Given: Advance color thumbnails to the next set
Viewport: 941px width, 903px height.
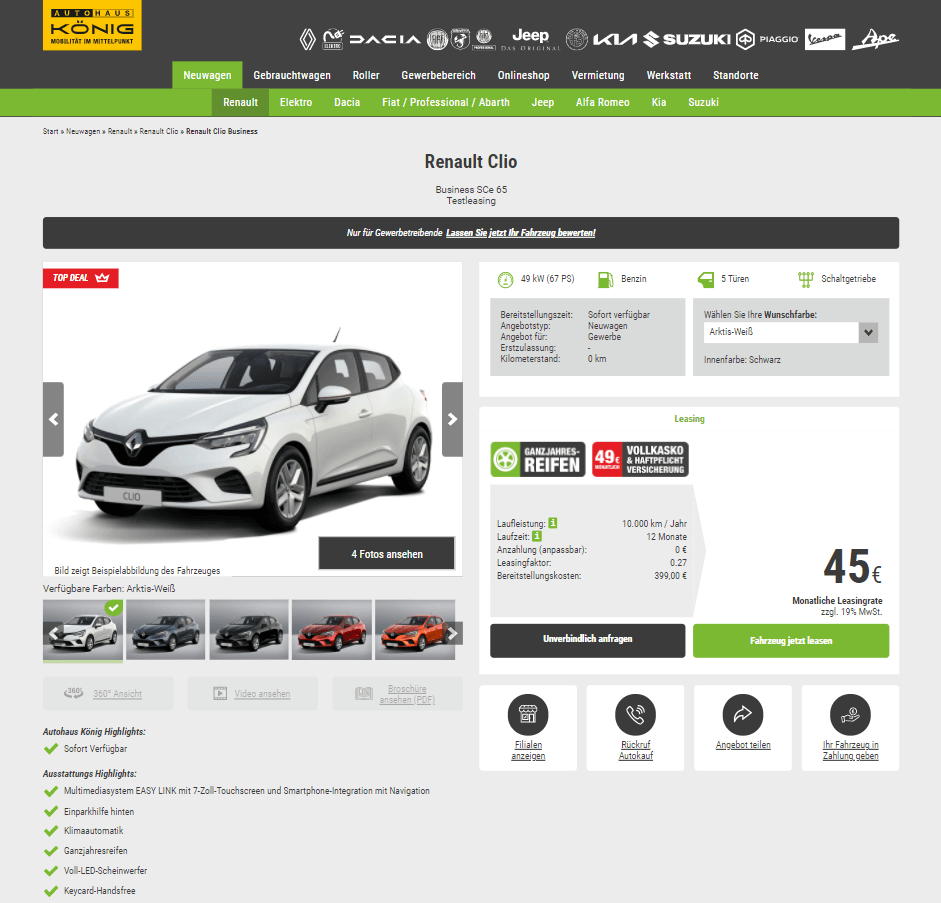Looking at the screenshot, I should pos(452,633).
